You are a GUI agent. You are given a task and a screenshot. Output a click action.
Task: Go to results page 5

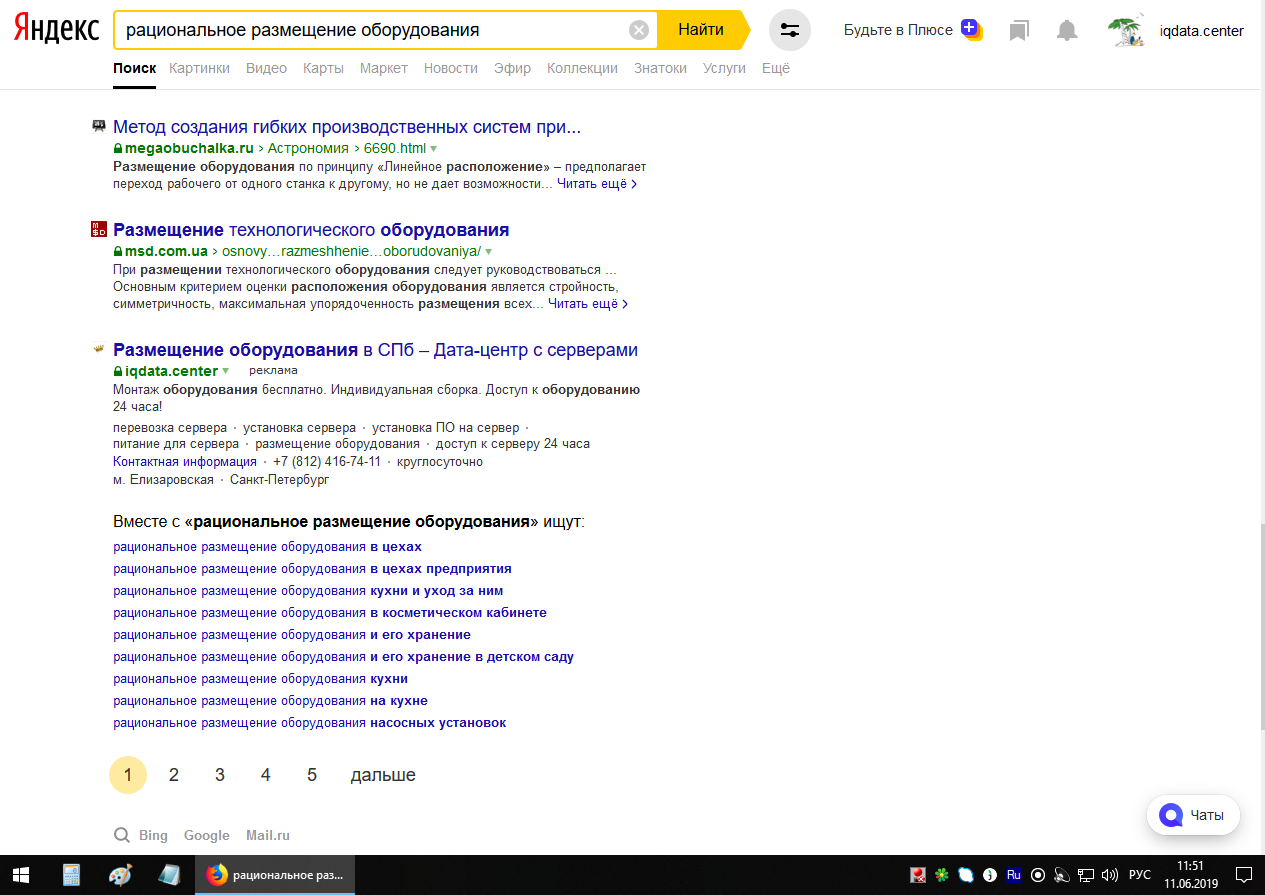coord(312,775)
